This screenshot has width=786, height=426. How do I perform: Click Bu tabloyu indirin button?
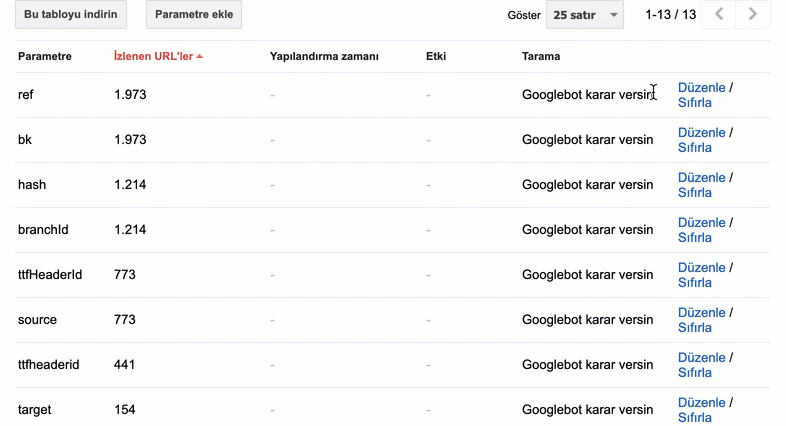pos(71,15)
